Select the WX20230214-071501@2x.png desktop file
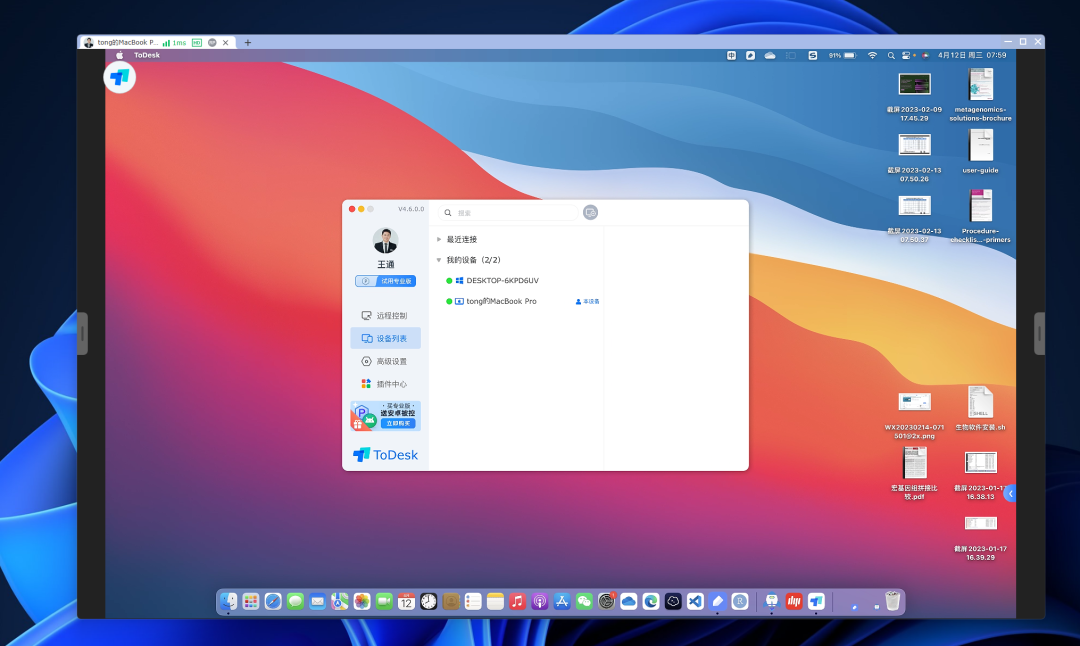 coord(914,415)
